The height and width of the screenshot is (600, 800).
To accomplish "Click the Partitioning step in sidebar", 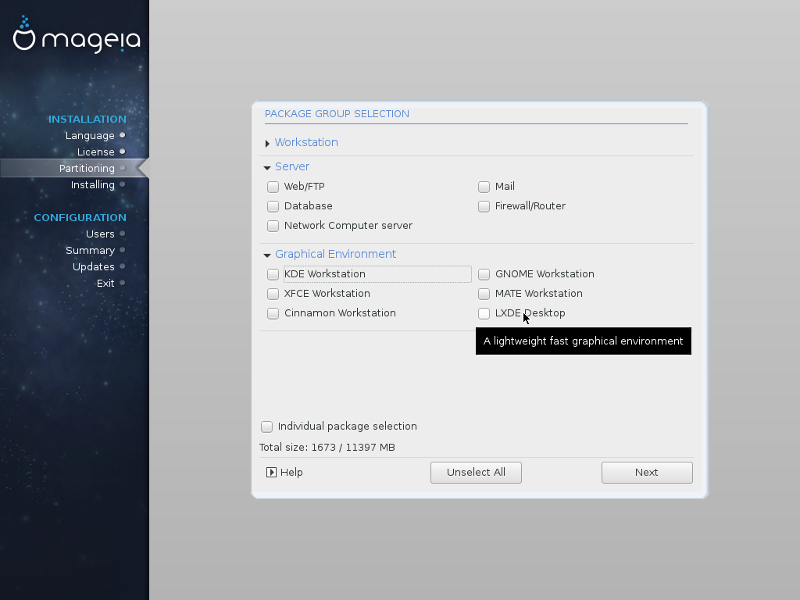I will pos(87,168).
